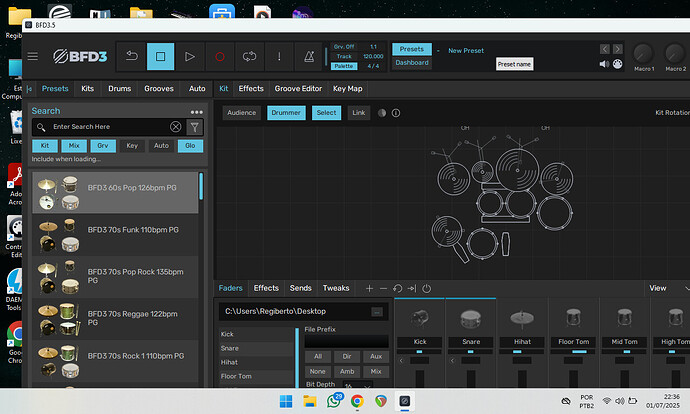
Task: Toggle the Select mode button
Action: 327,113
